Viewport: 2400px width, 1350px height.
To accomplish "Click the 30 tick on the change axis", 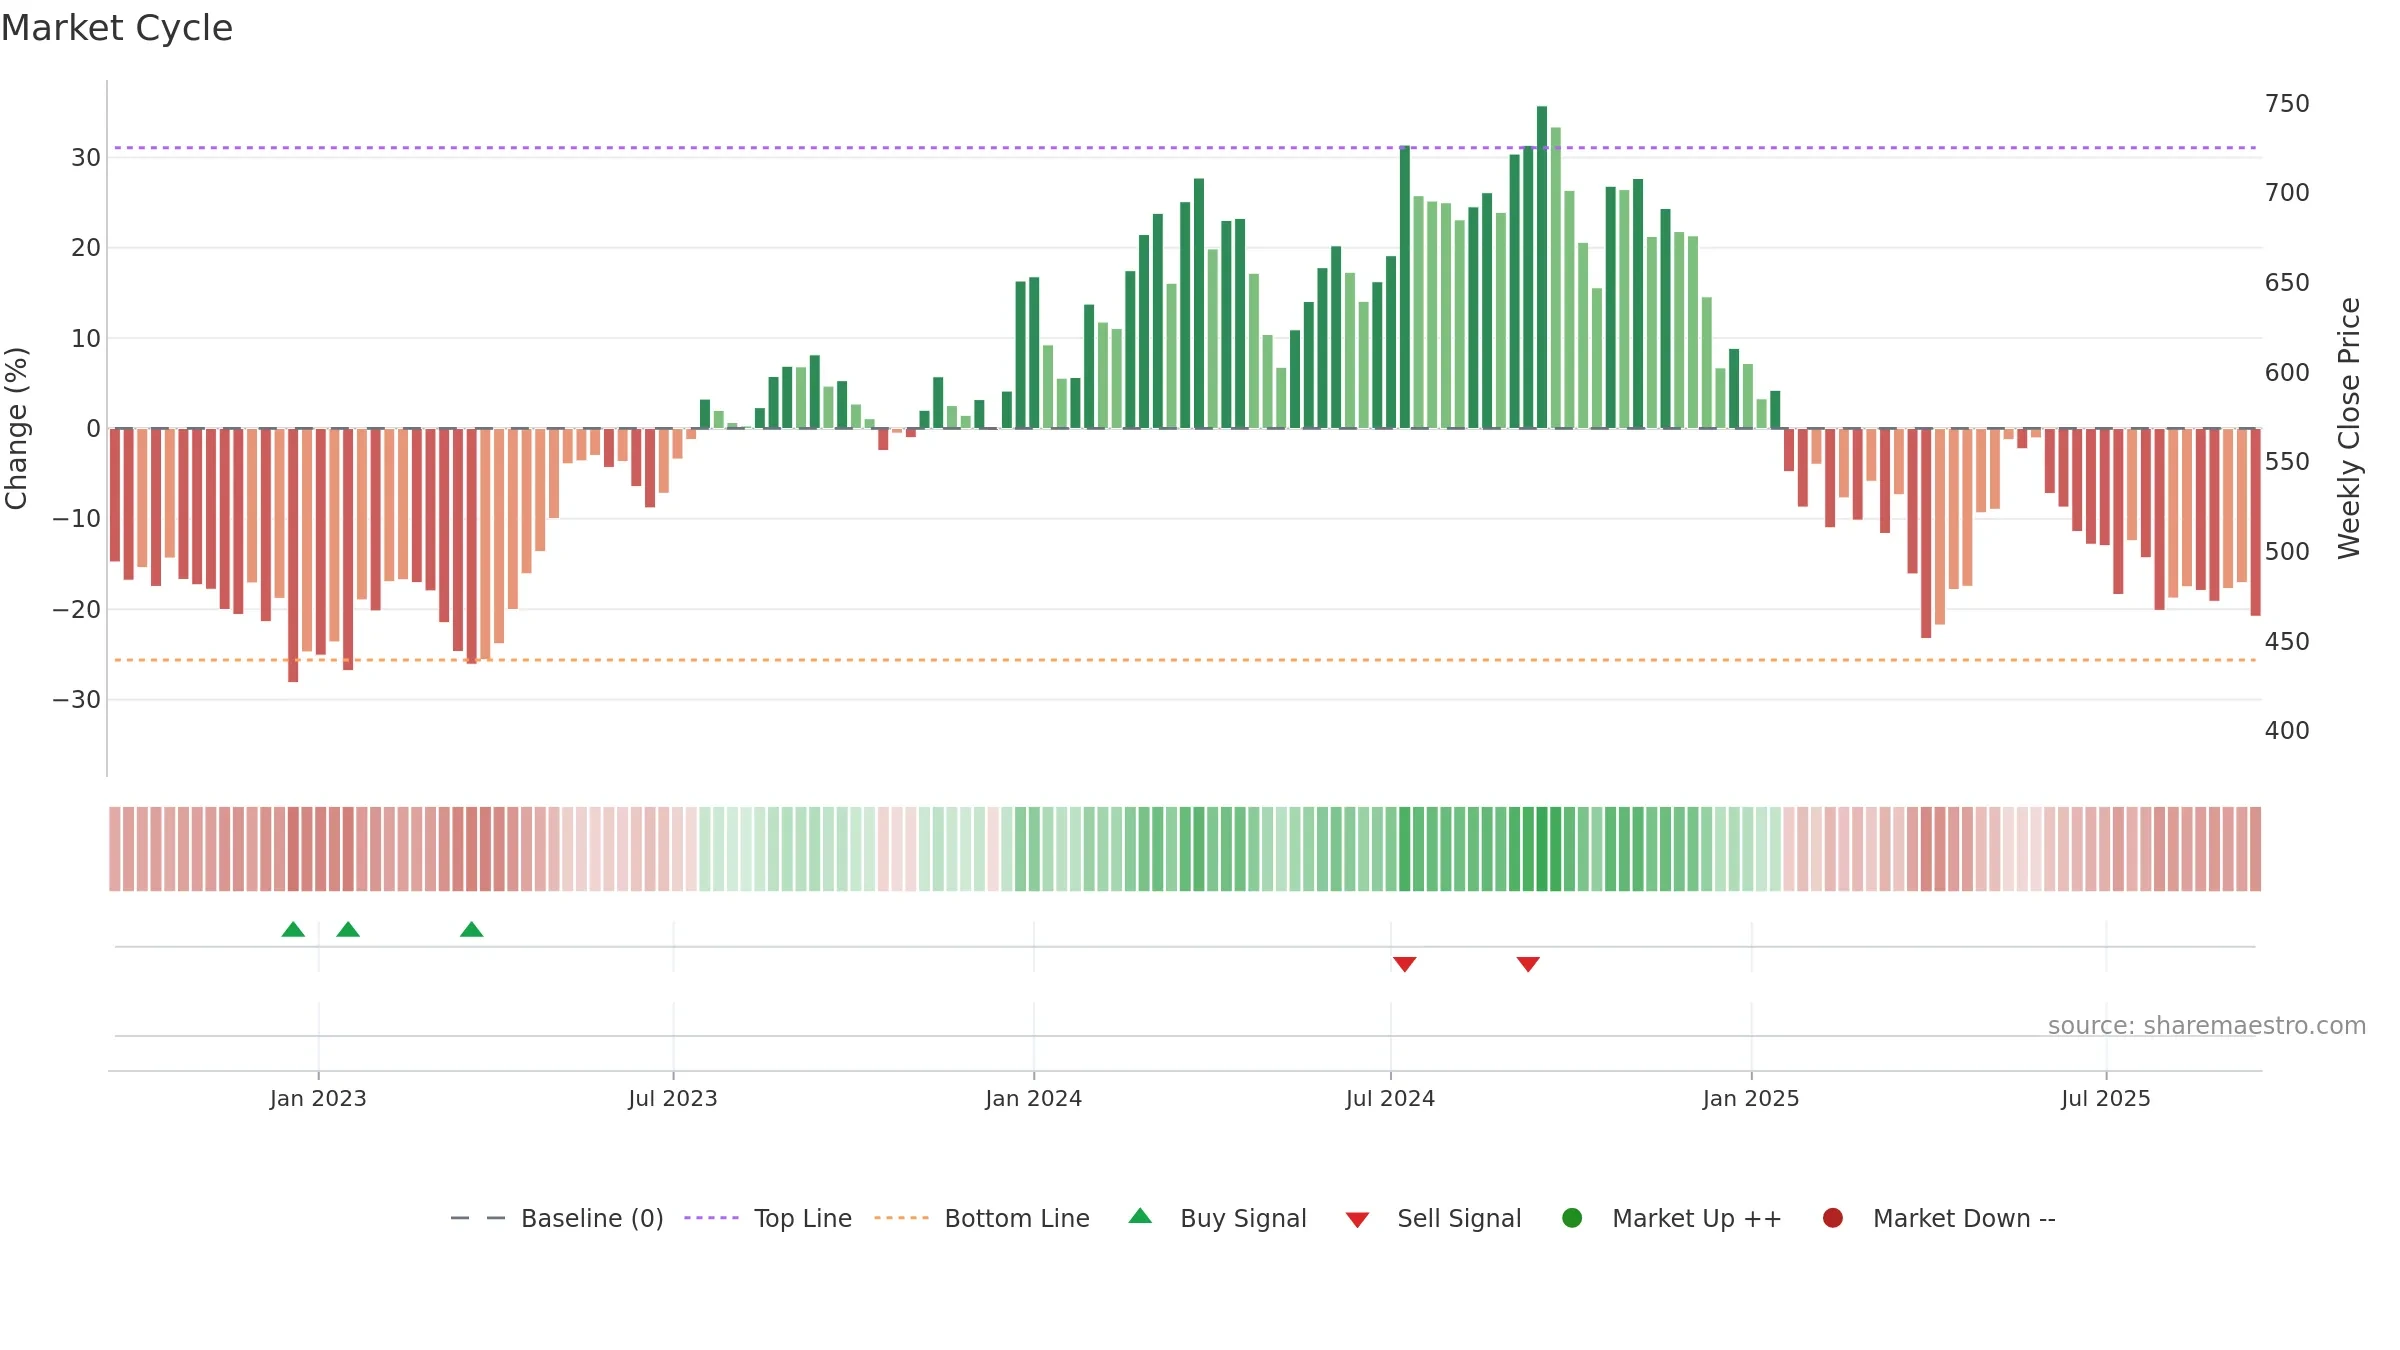I will (86, 158).
